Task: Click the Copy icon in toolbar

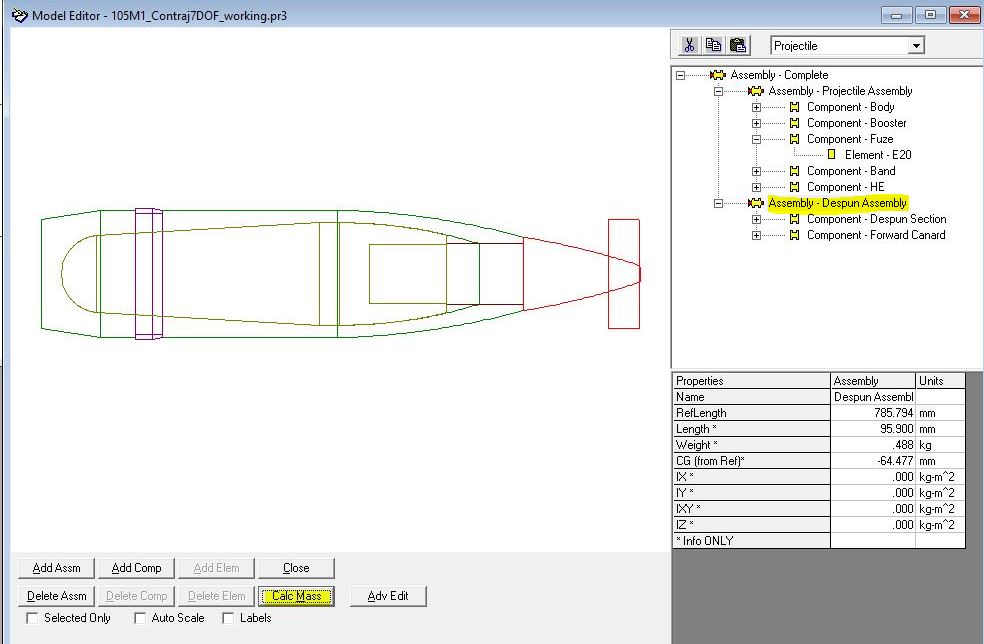Action: coord(713,45)
